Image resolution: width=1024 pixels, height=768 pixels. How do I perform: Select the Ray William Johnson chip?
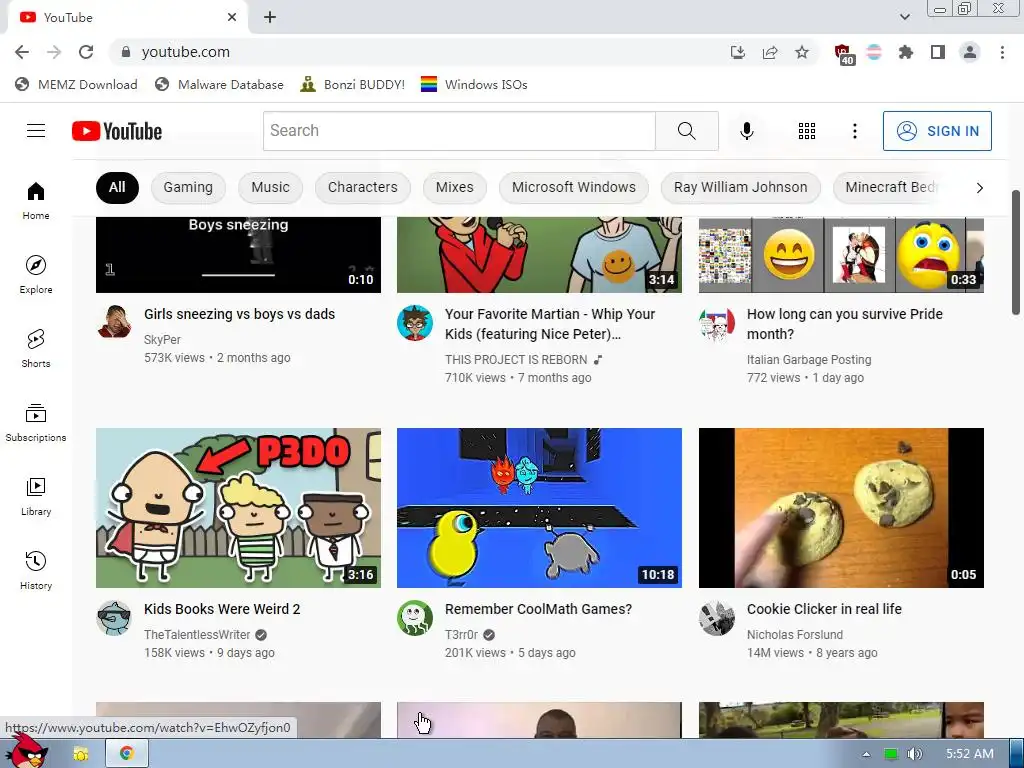point(741,188)
